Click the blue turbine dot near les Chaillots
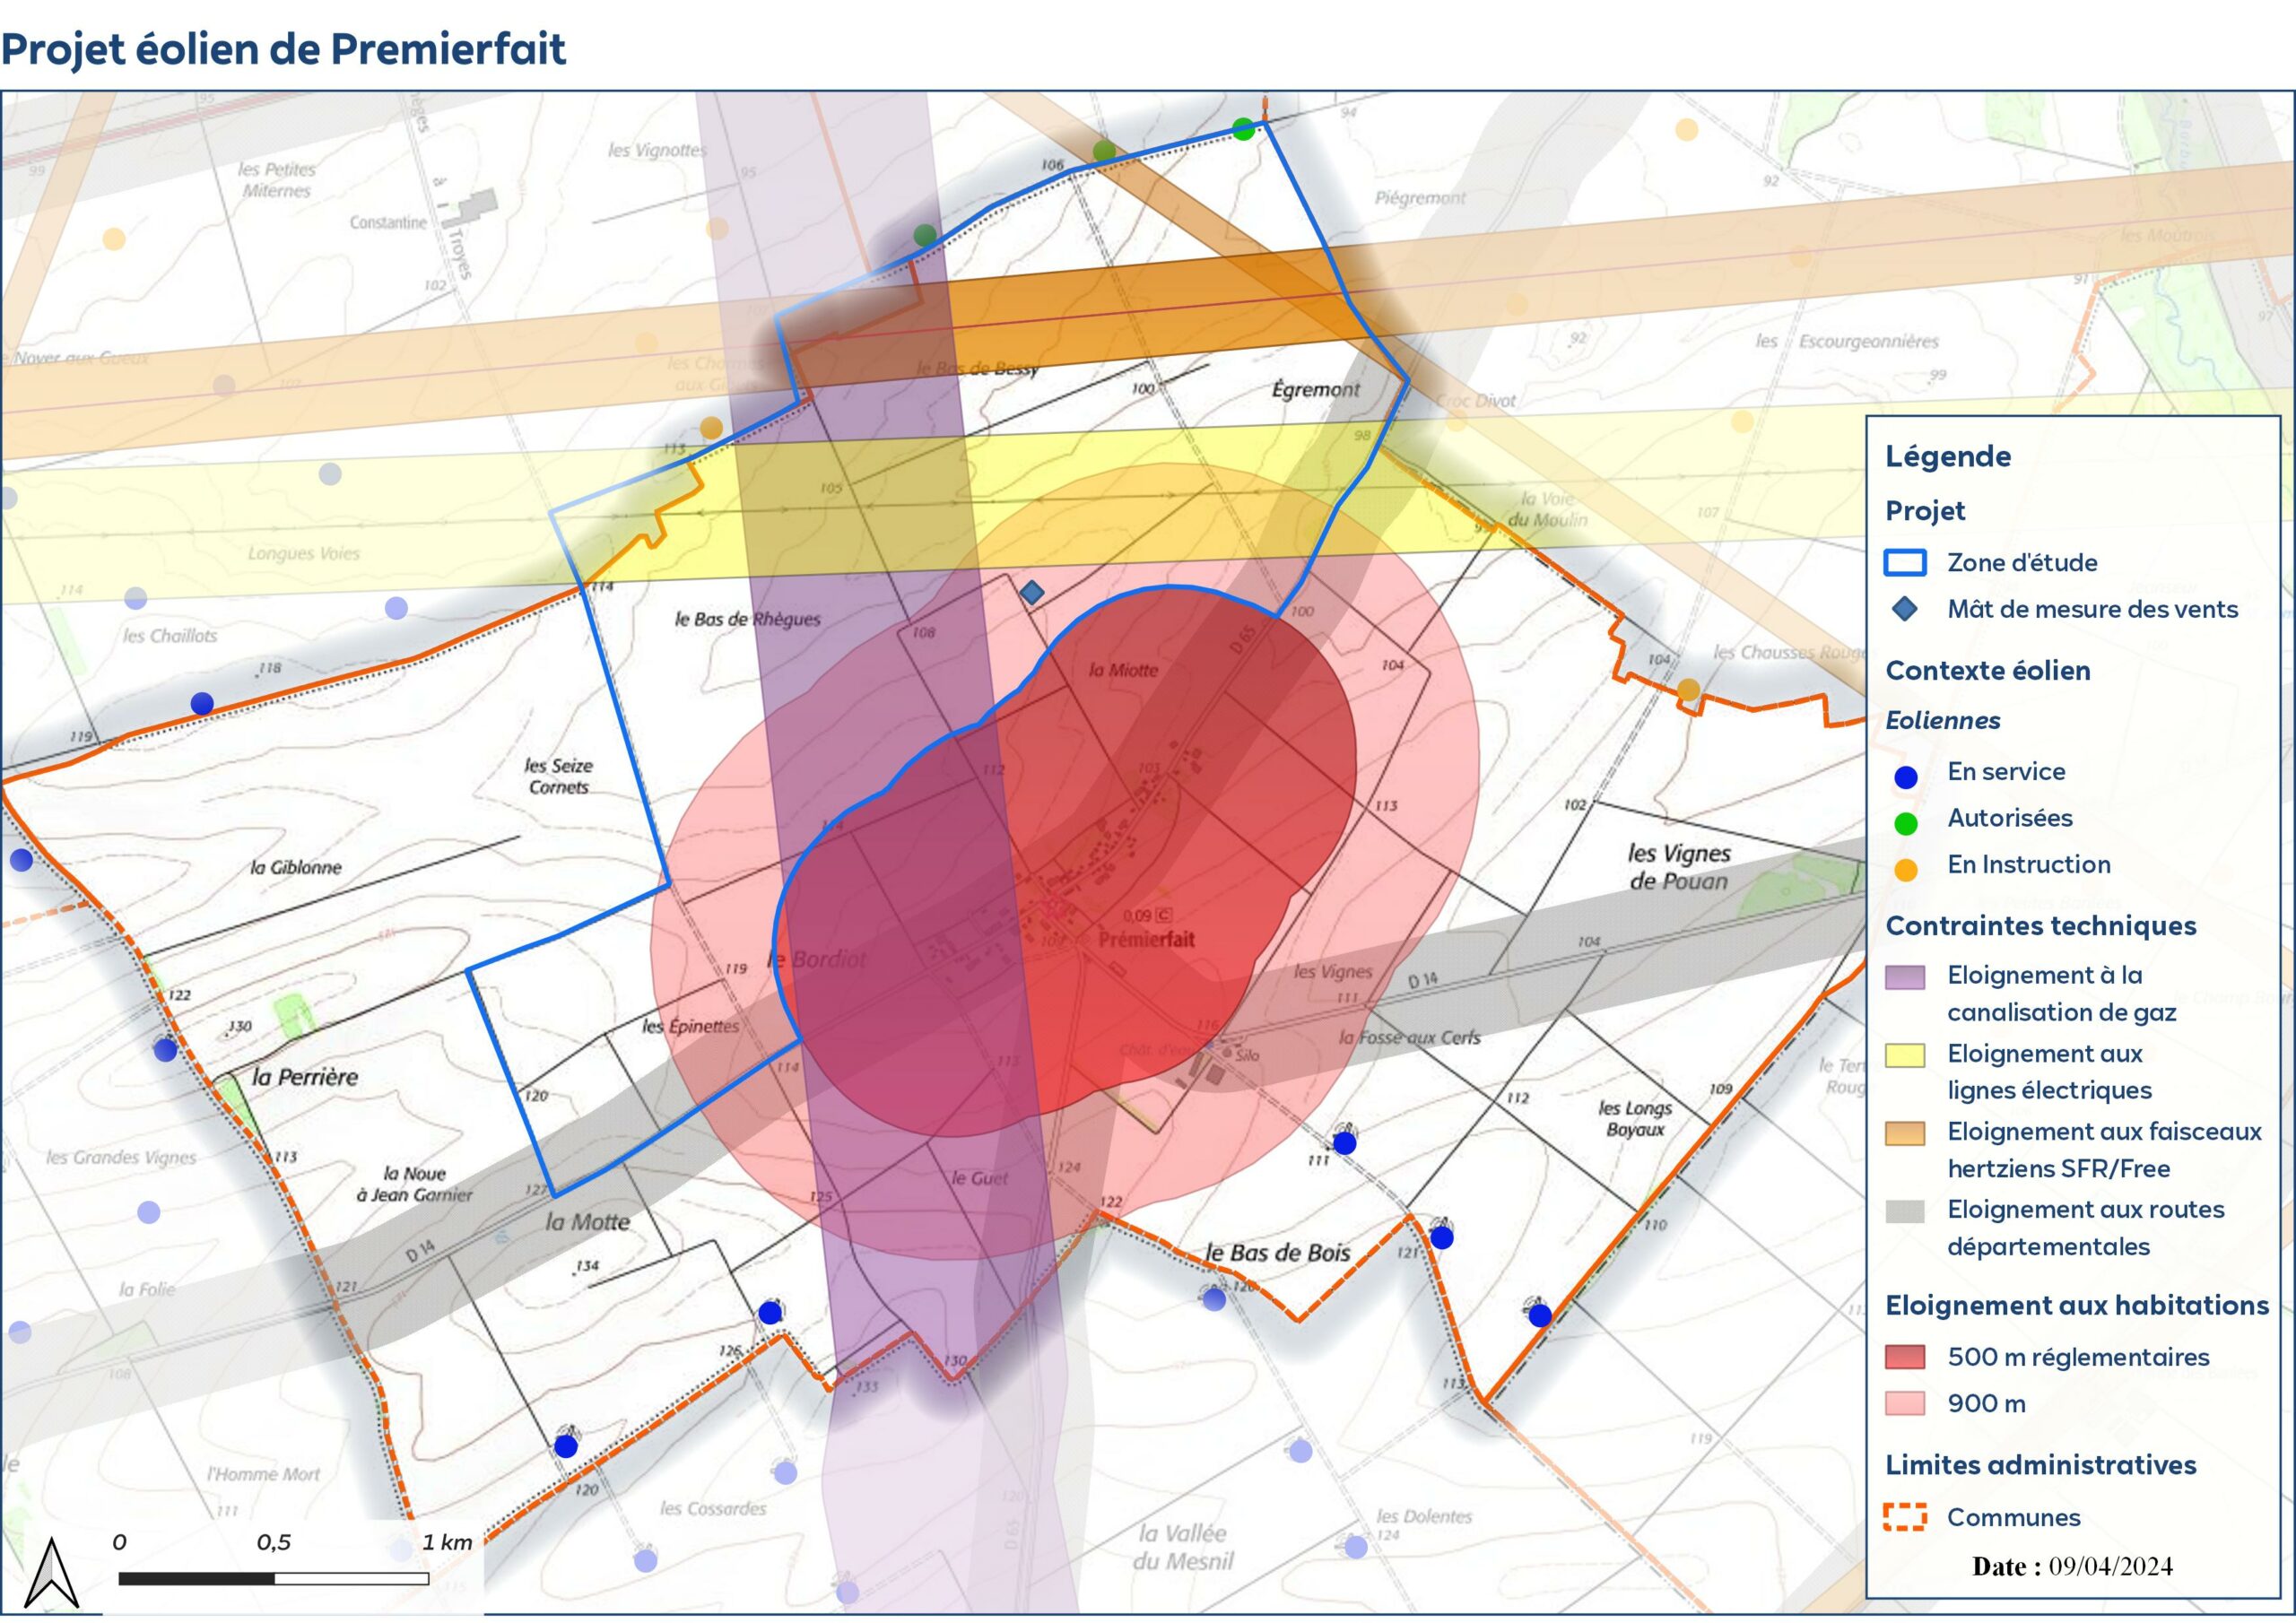This screenshot has width=2296, height=1623. pyautogui.click(x=202, y=703)
